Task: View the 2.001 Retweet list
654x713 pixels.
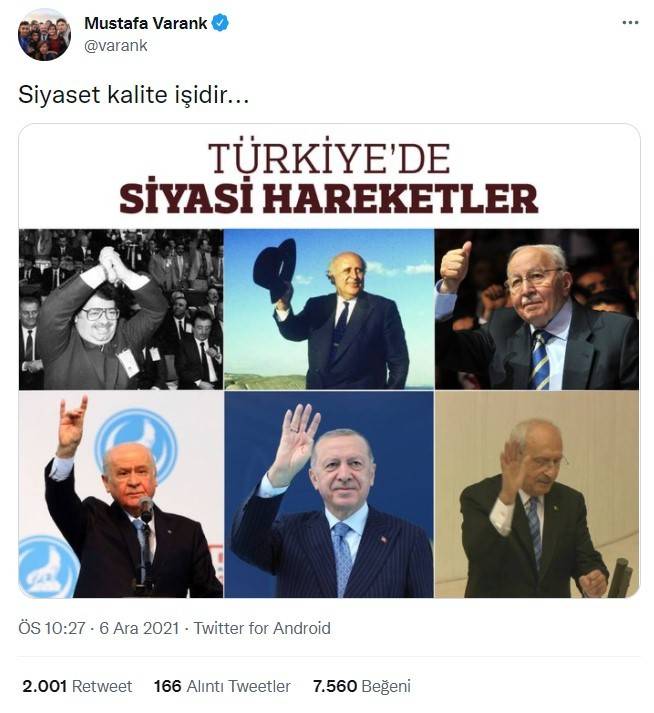Action: click(x=77, y=686)
